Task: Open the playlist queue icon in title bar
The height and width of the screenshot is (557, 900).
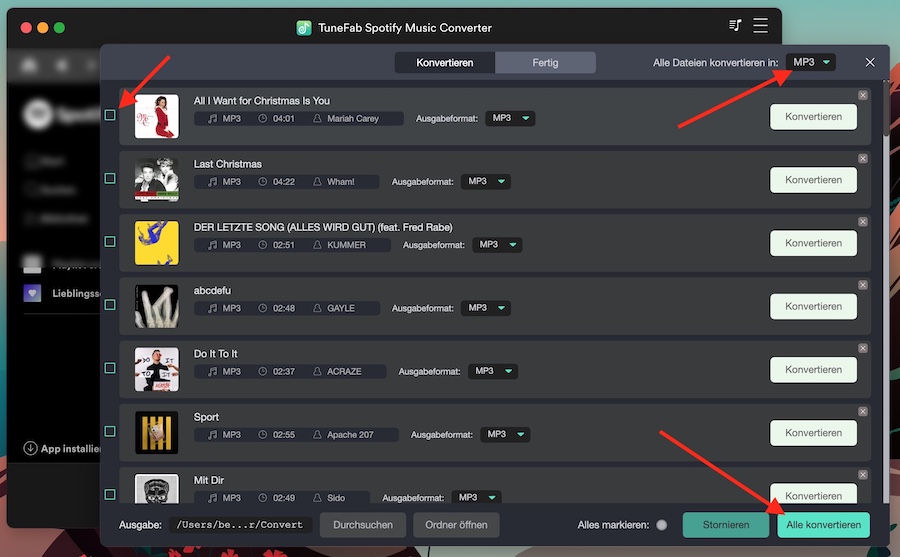Action: click(735, 25)
